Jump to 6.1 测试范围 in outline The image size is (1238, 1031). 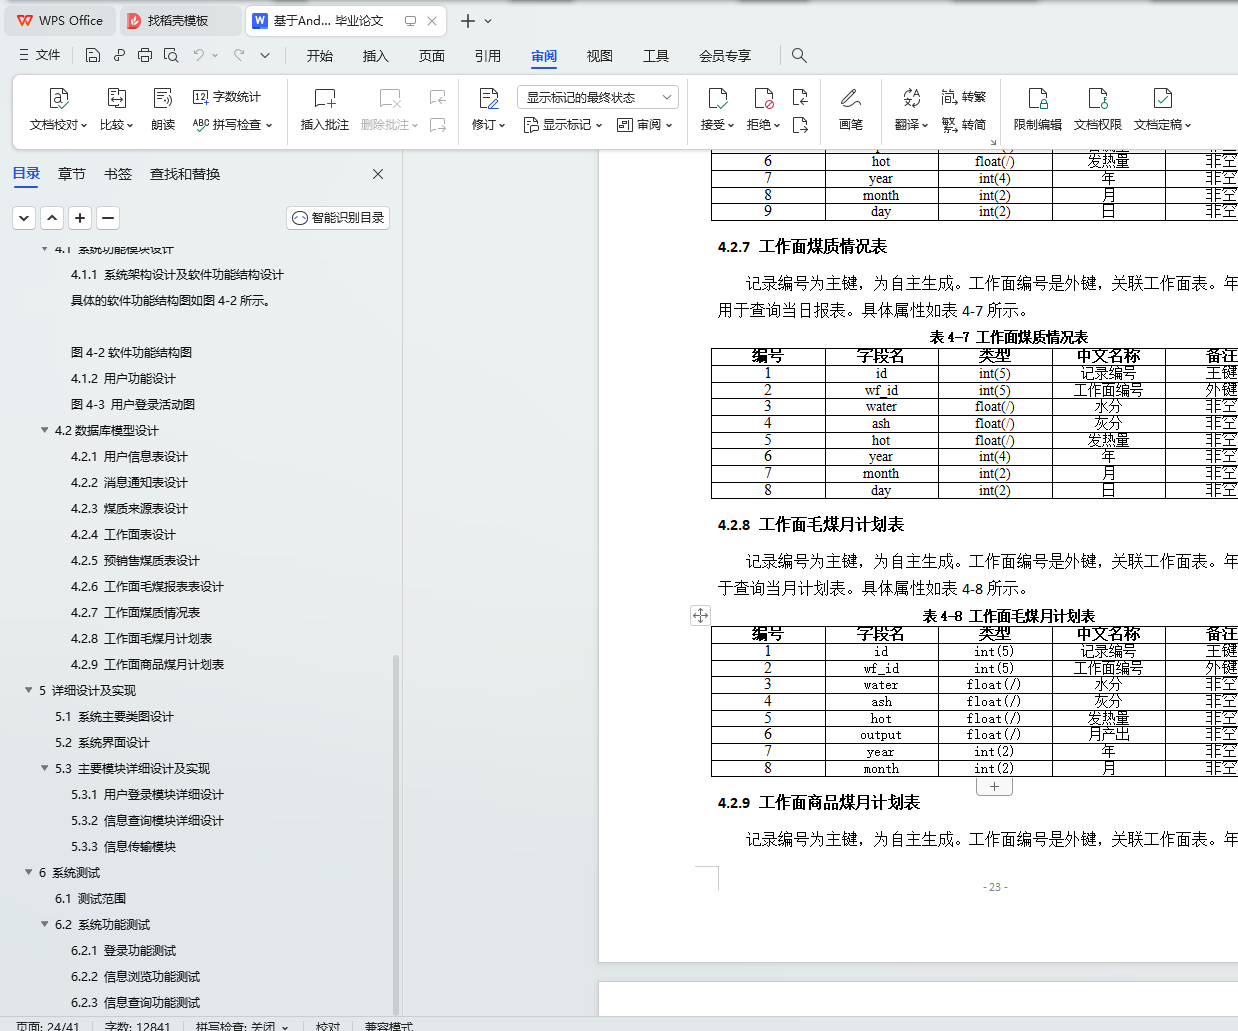click(x=90, y=898)
